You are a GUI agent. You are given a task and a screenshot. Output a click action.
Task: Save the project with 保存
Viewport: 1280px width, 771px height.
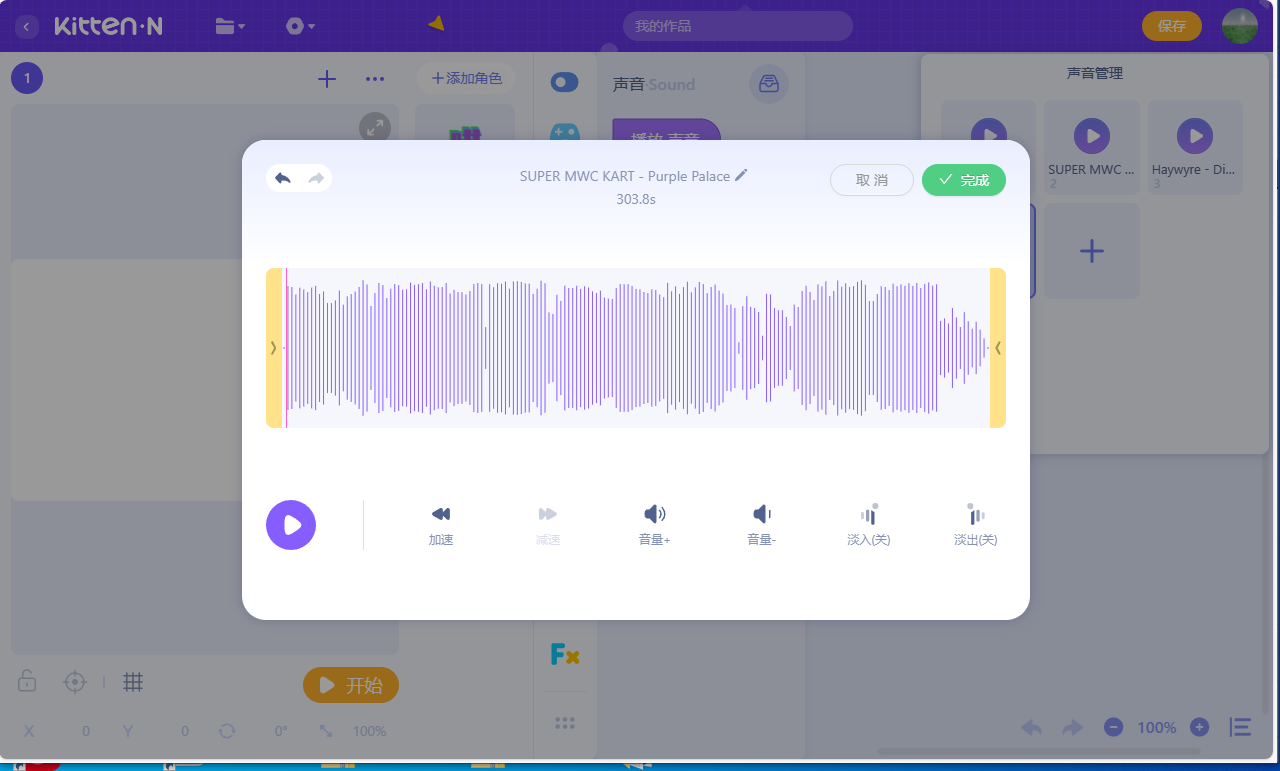pos(1172,26)
